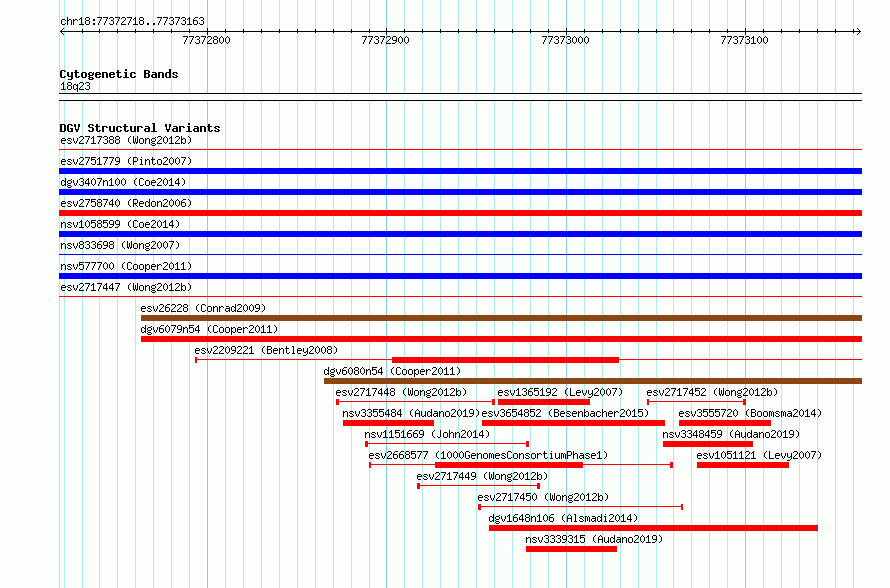The height and width of the screenshot is (588, 890).
Task: Open the dgv3407n100 (Coe2014) variant label
Action: (x=123, y=182)
